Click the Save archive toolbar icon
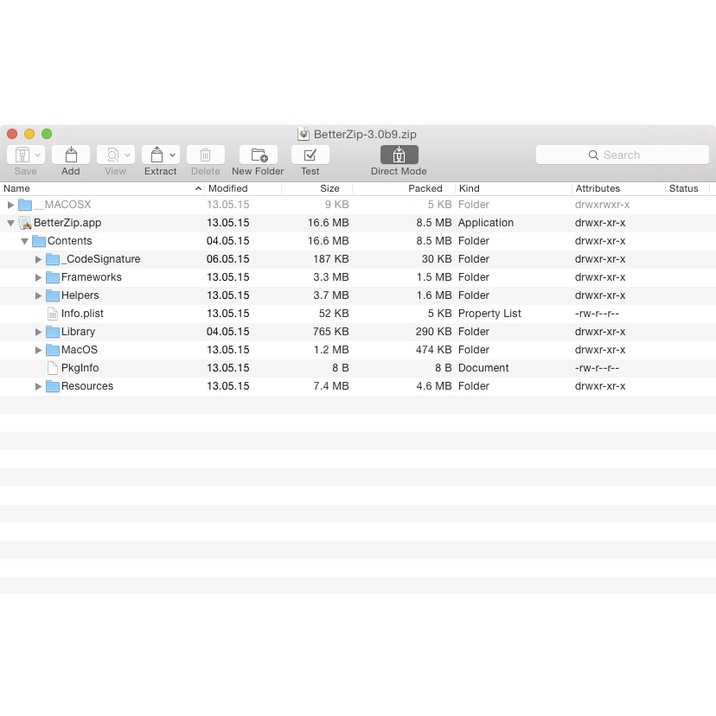Screen dimensions: 716x716 [24, 155]
